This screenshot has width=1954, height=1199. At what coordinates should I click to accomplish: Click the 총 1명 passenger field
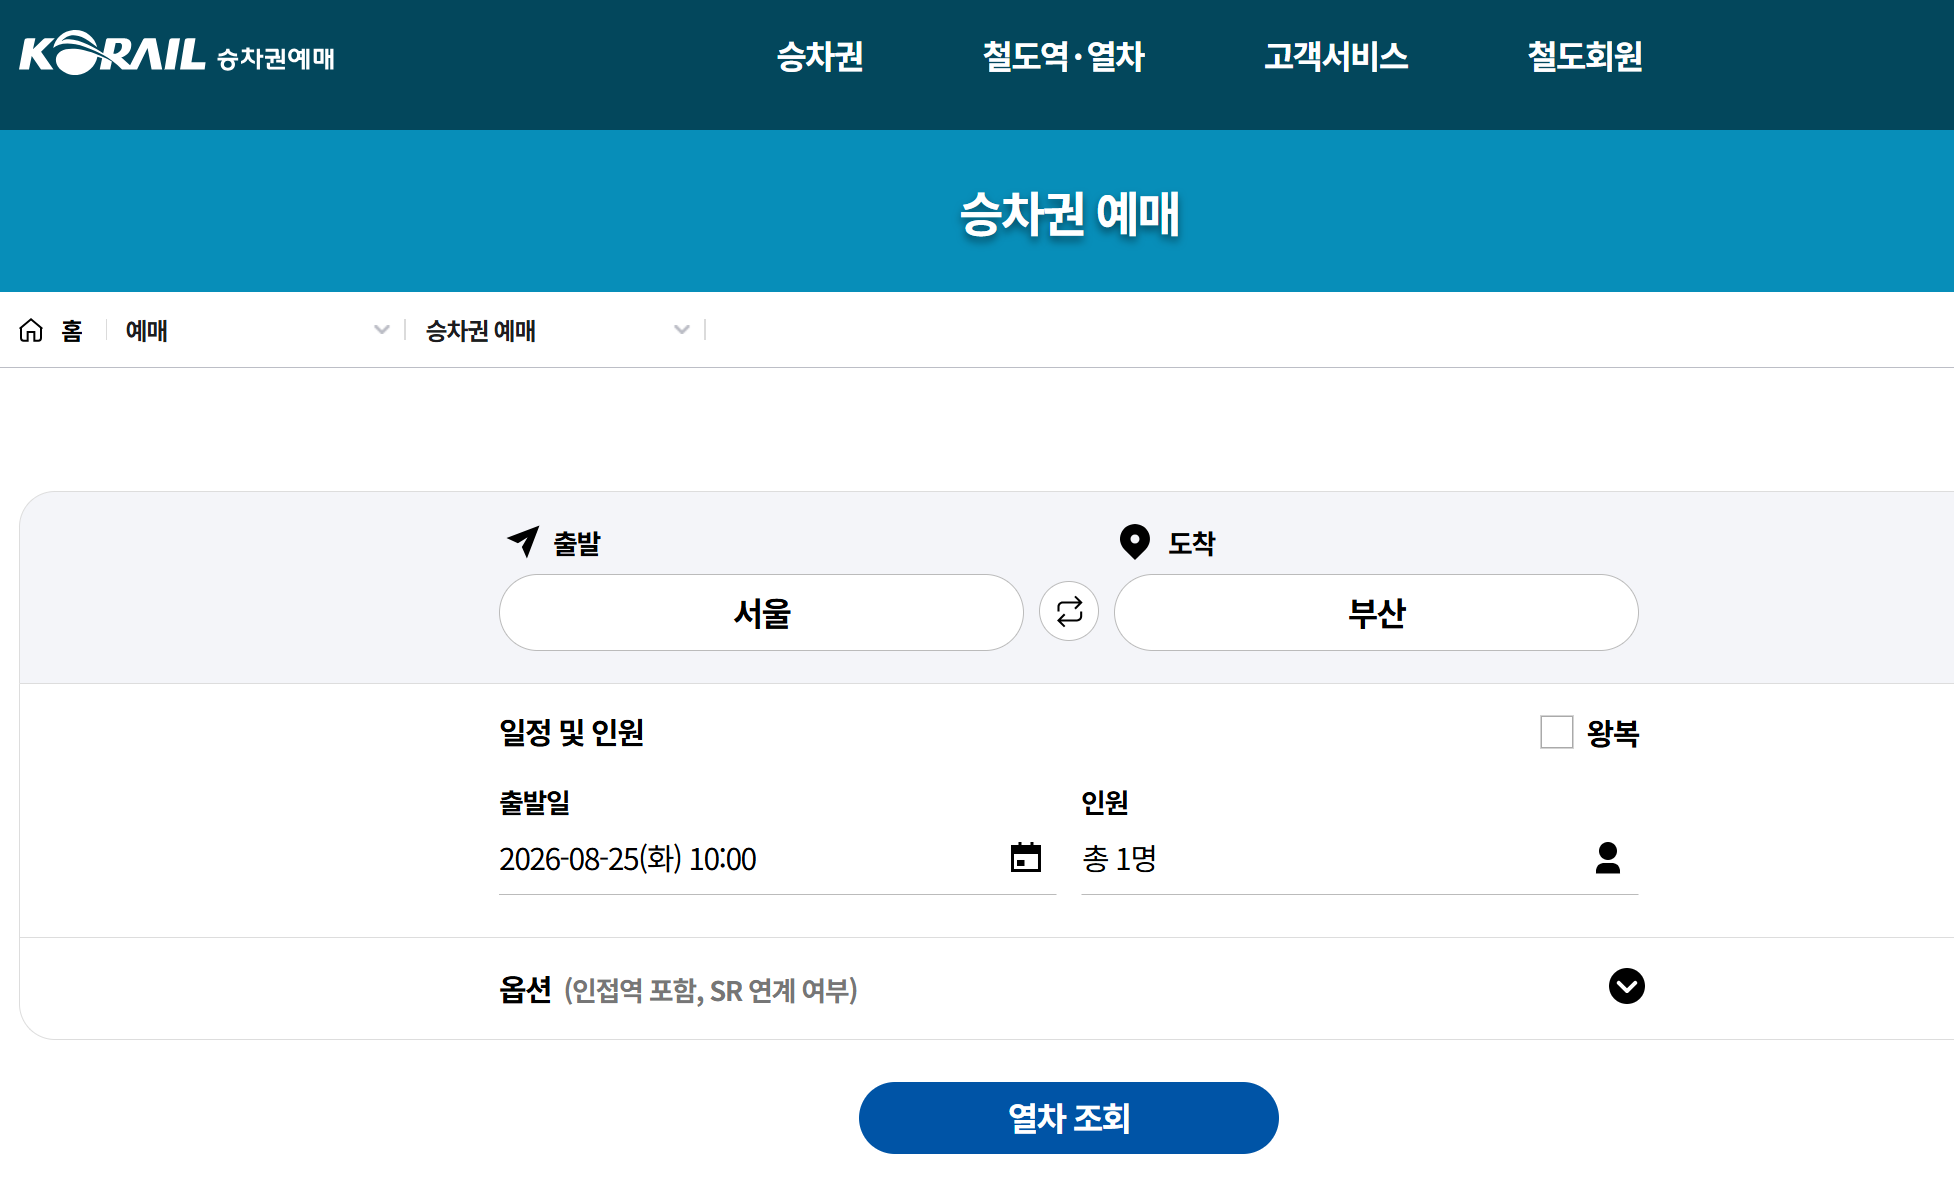pyautogui.click(x=1359, y=858)
